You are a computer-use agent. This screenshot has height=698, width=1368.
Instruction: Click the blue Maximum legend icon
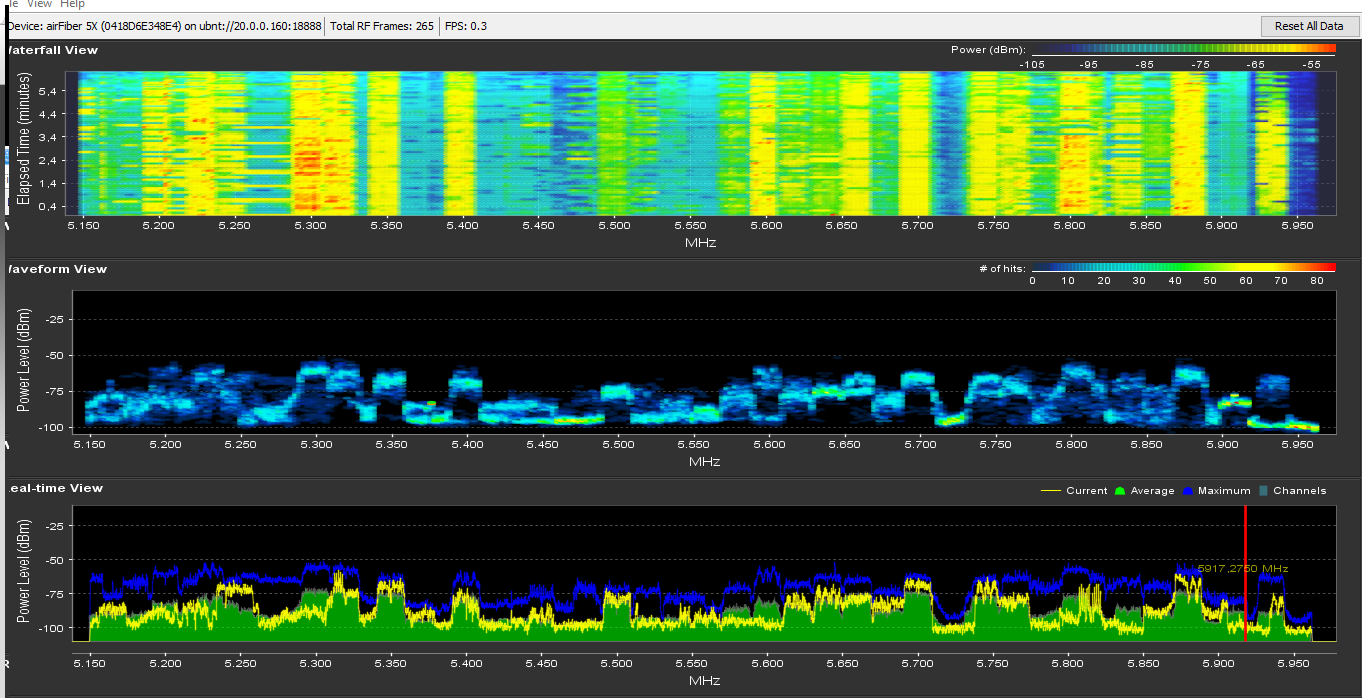pyautogui.click(x=1188, y=491)
